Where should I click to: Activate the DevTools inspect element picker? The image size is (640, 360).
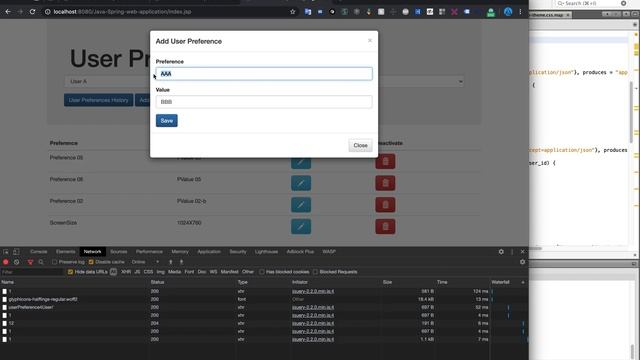click(x=6, y=252)
